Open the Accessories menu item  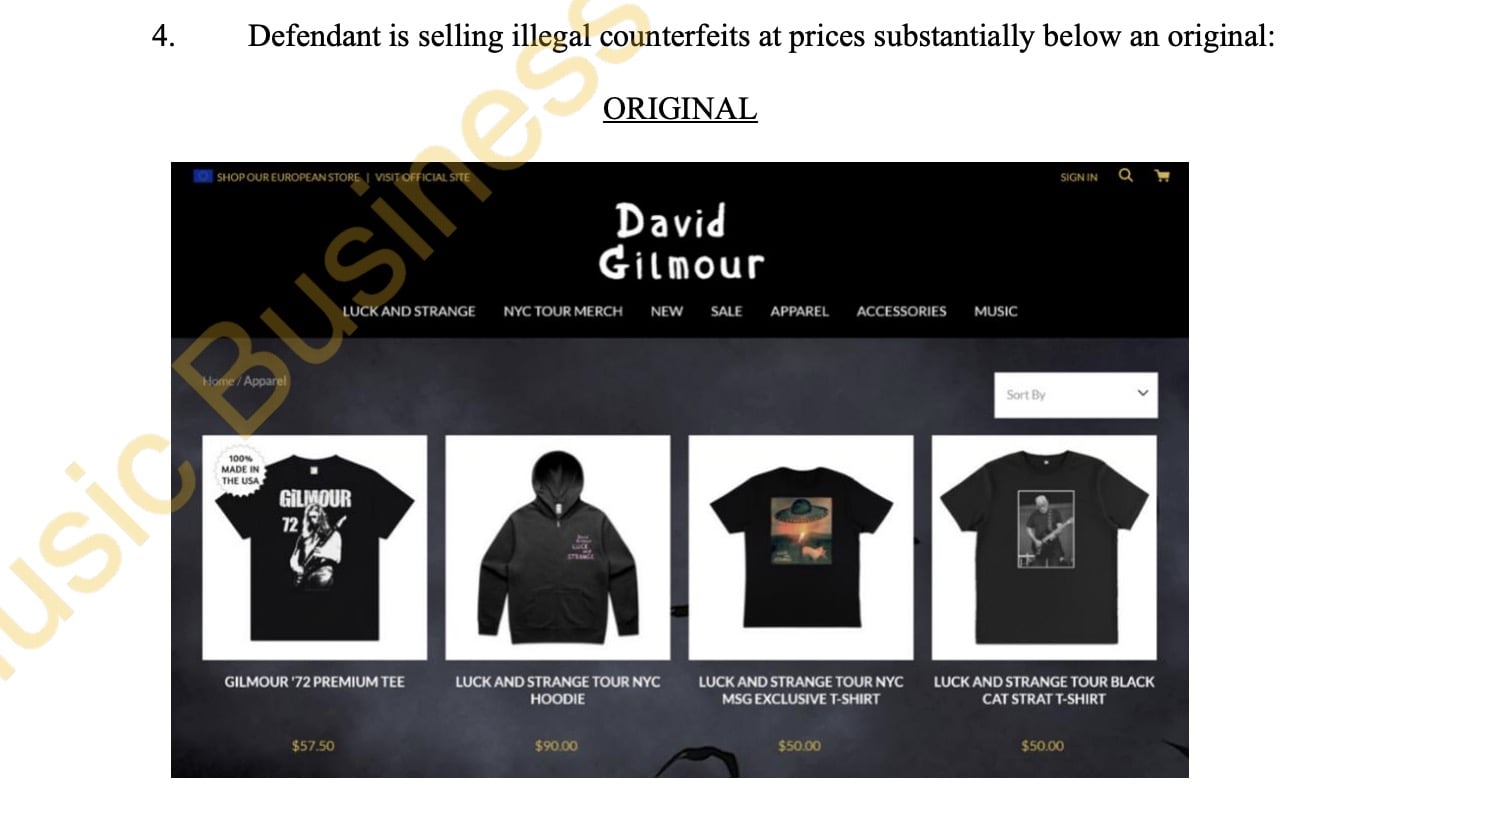[901, 311]
